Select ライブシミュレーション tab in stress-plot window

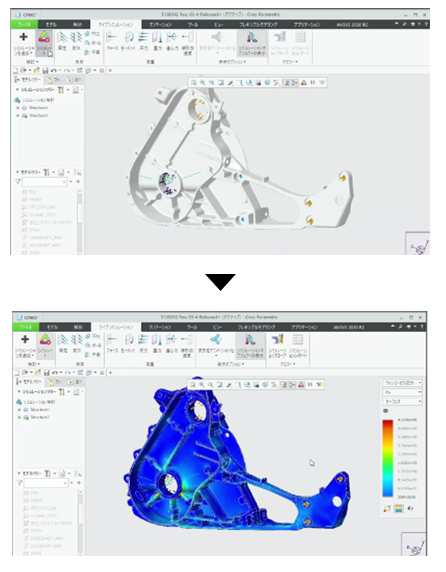click(116, 327)
